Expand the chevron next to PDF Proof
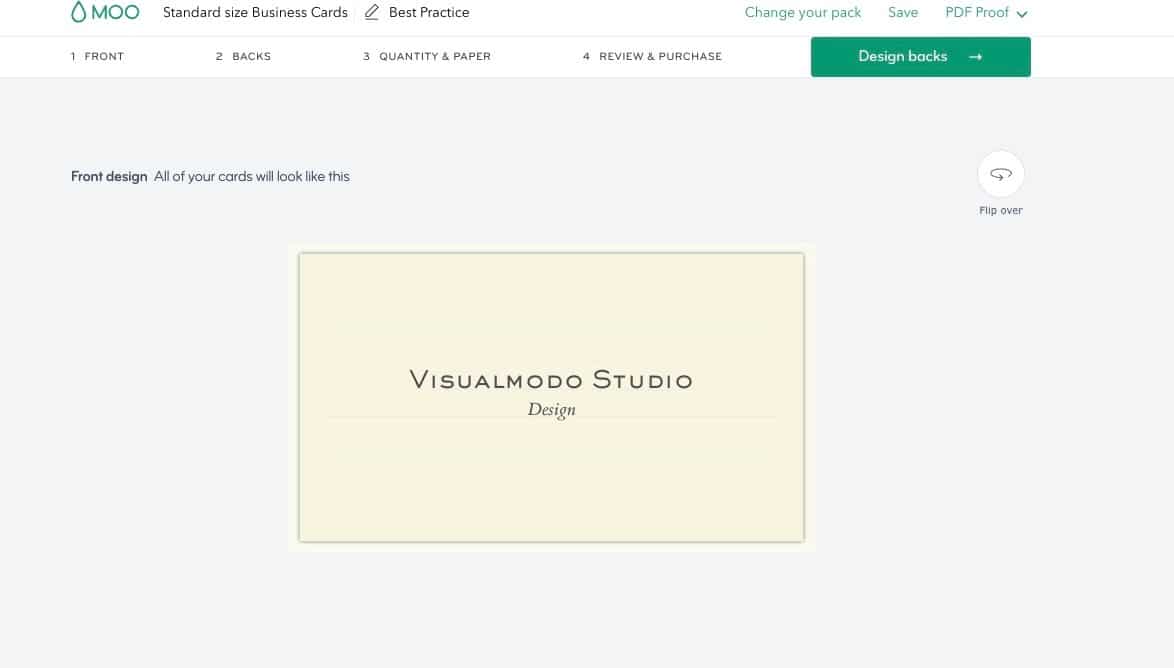This screenshot has width=1174, height=668. [1021, 13]
